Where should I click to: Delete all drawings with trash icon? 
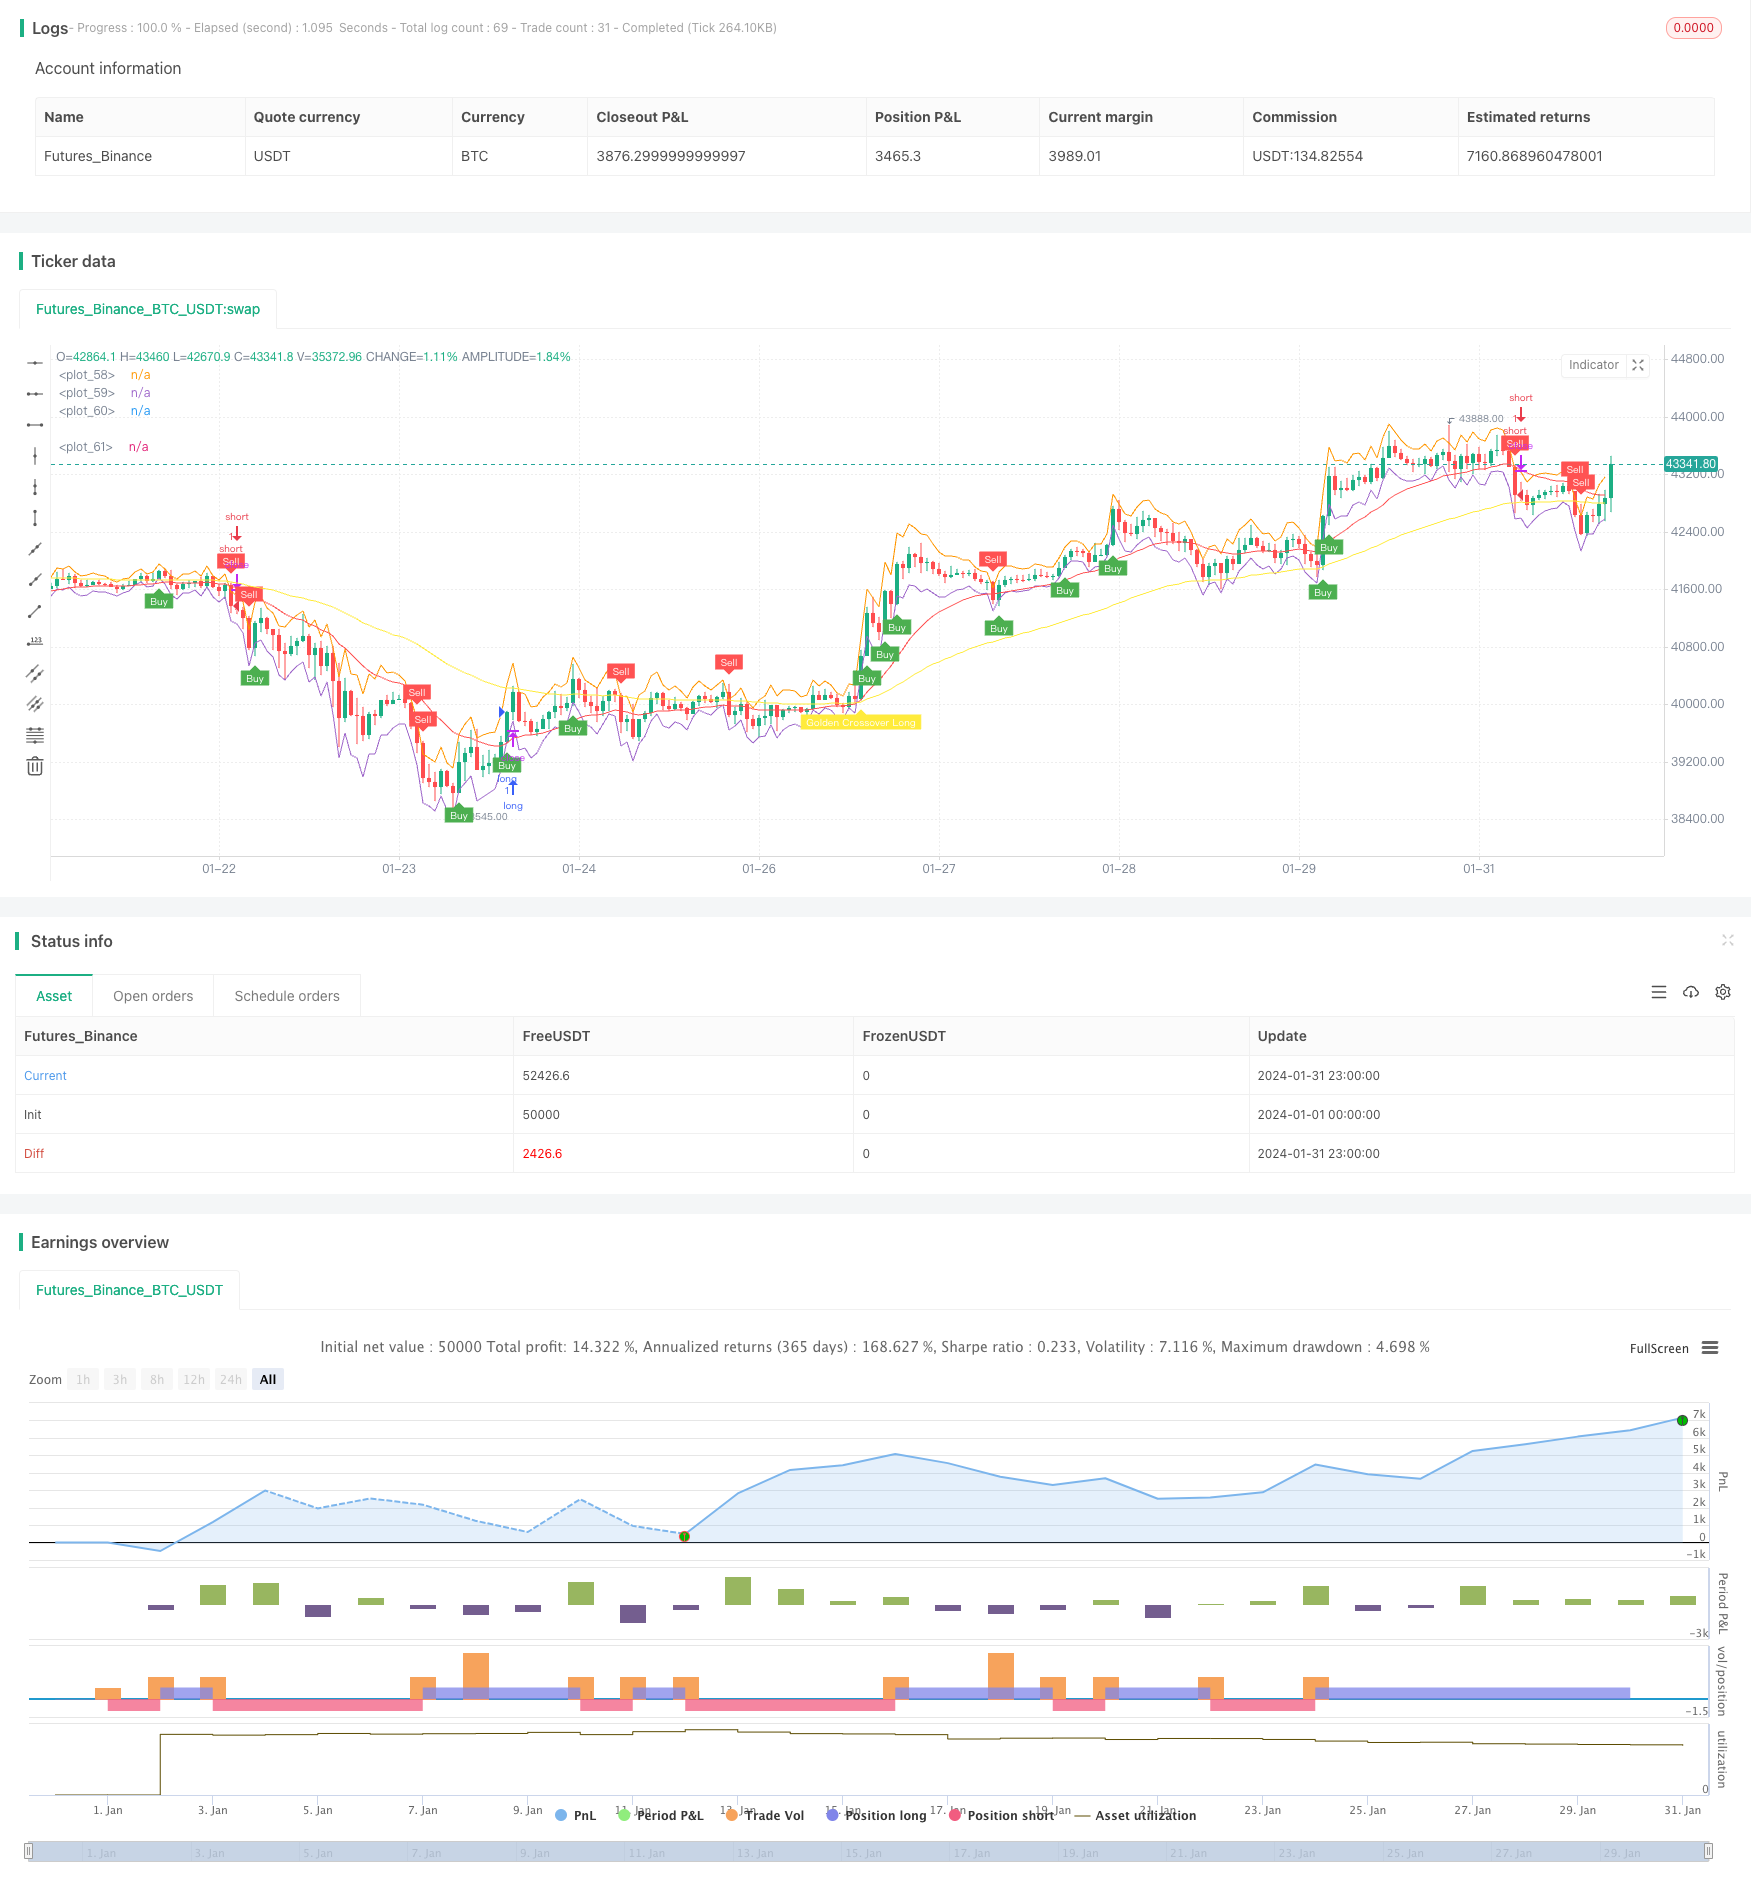tap(35, 766)
